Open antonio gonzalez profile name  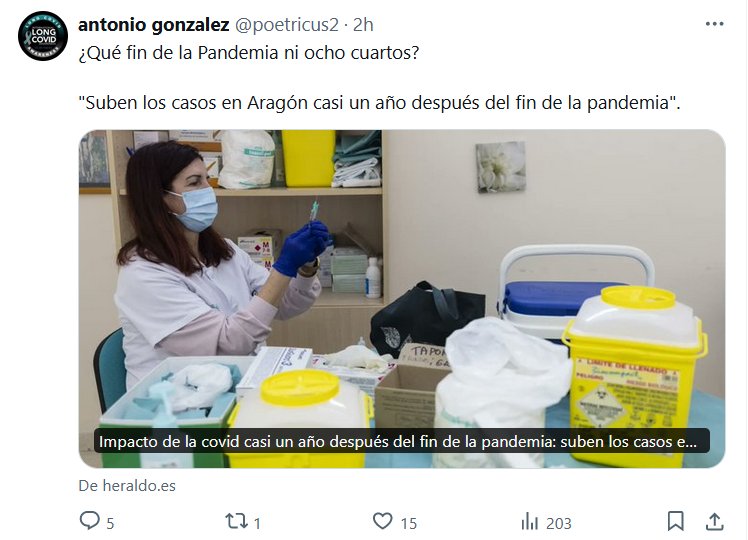tap(154, 25)
